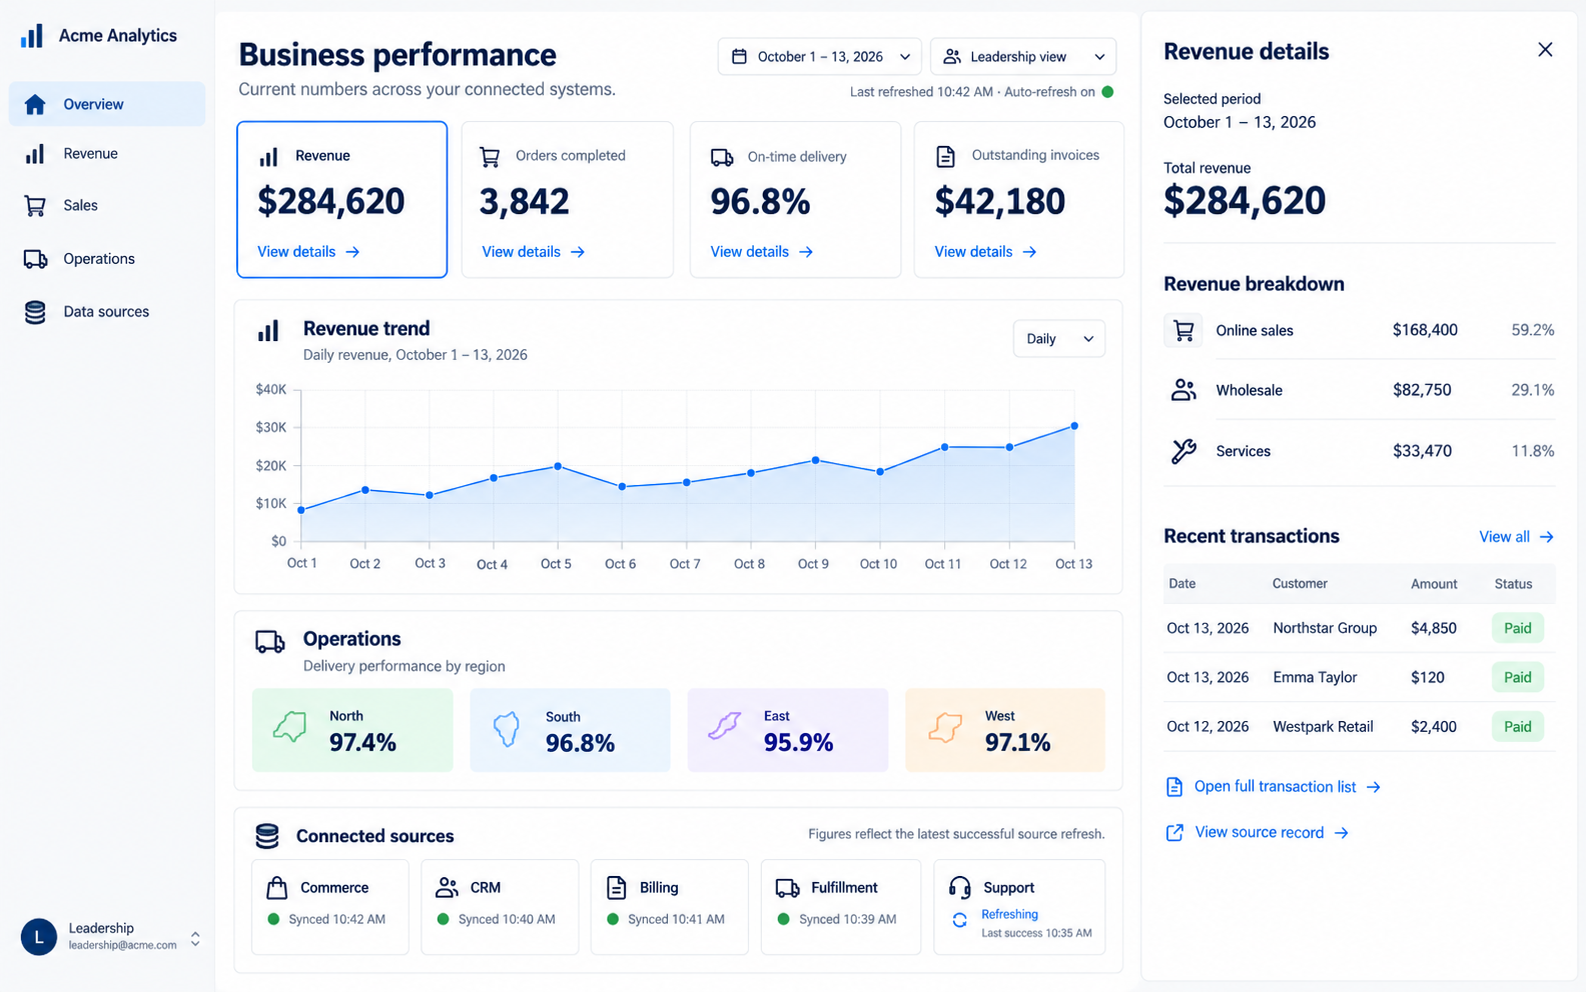Click the Oct 9 data point on chart
The height and width of the screenshot is (992, 1586).
point(816,460)
